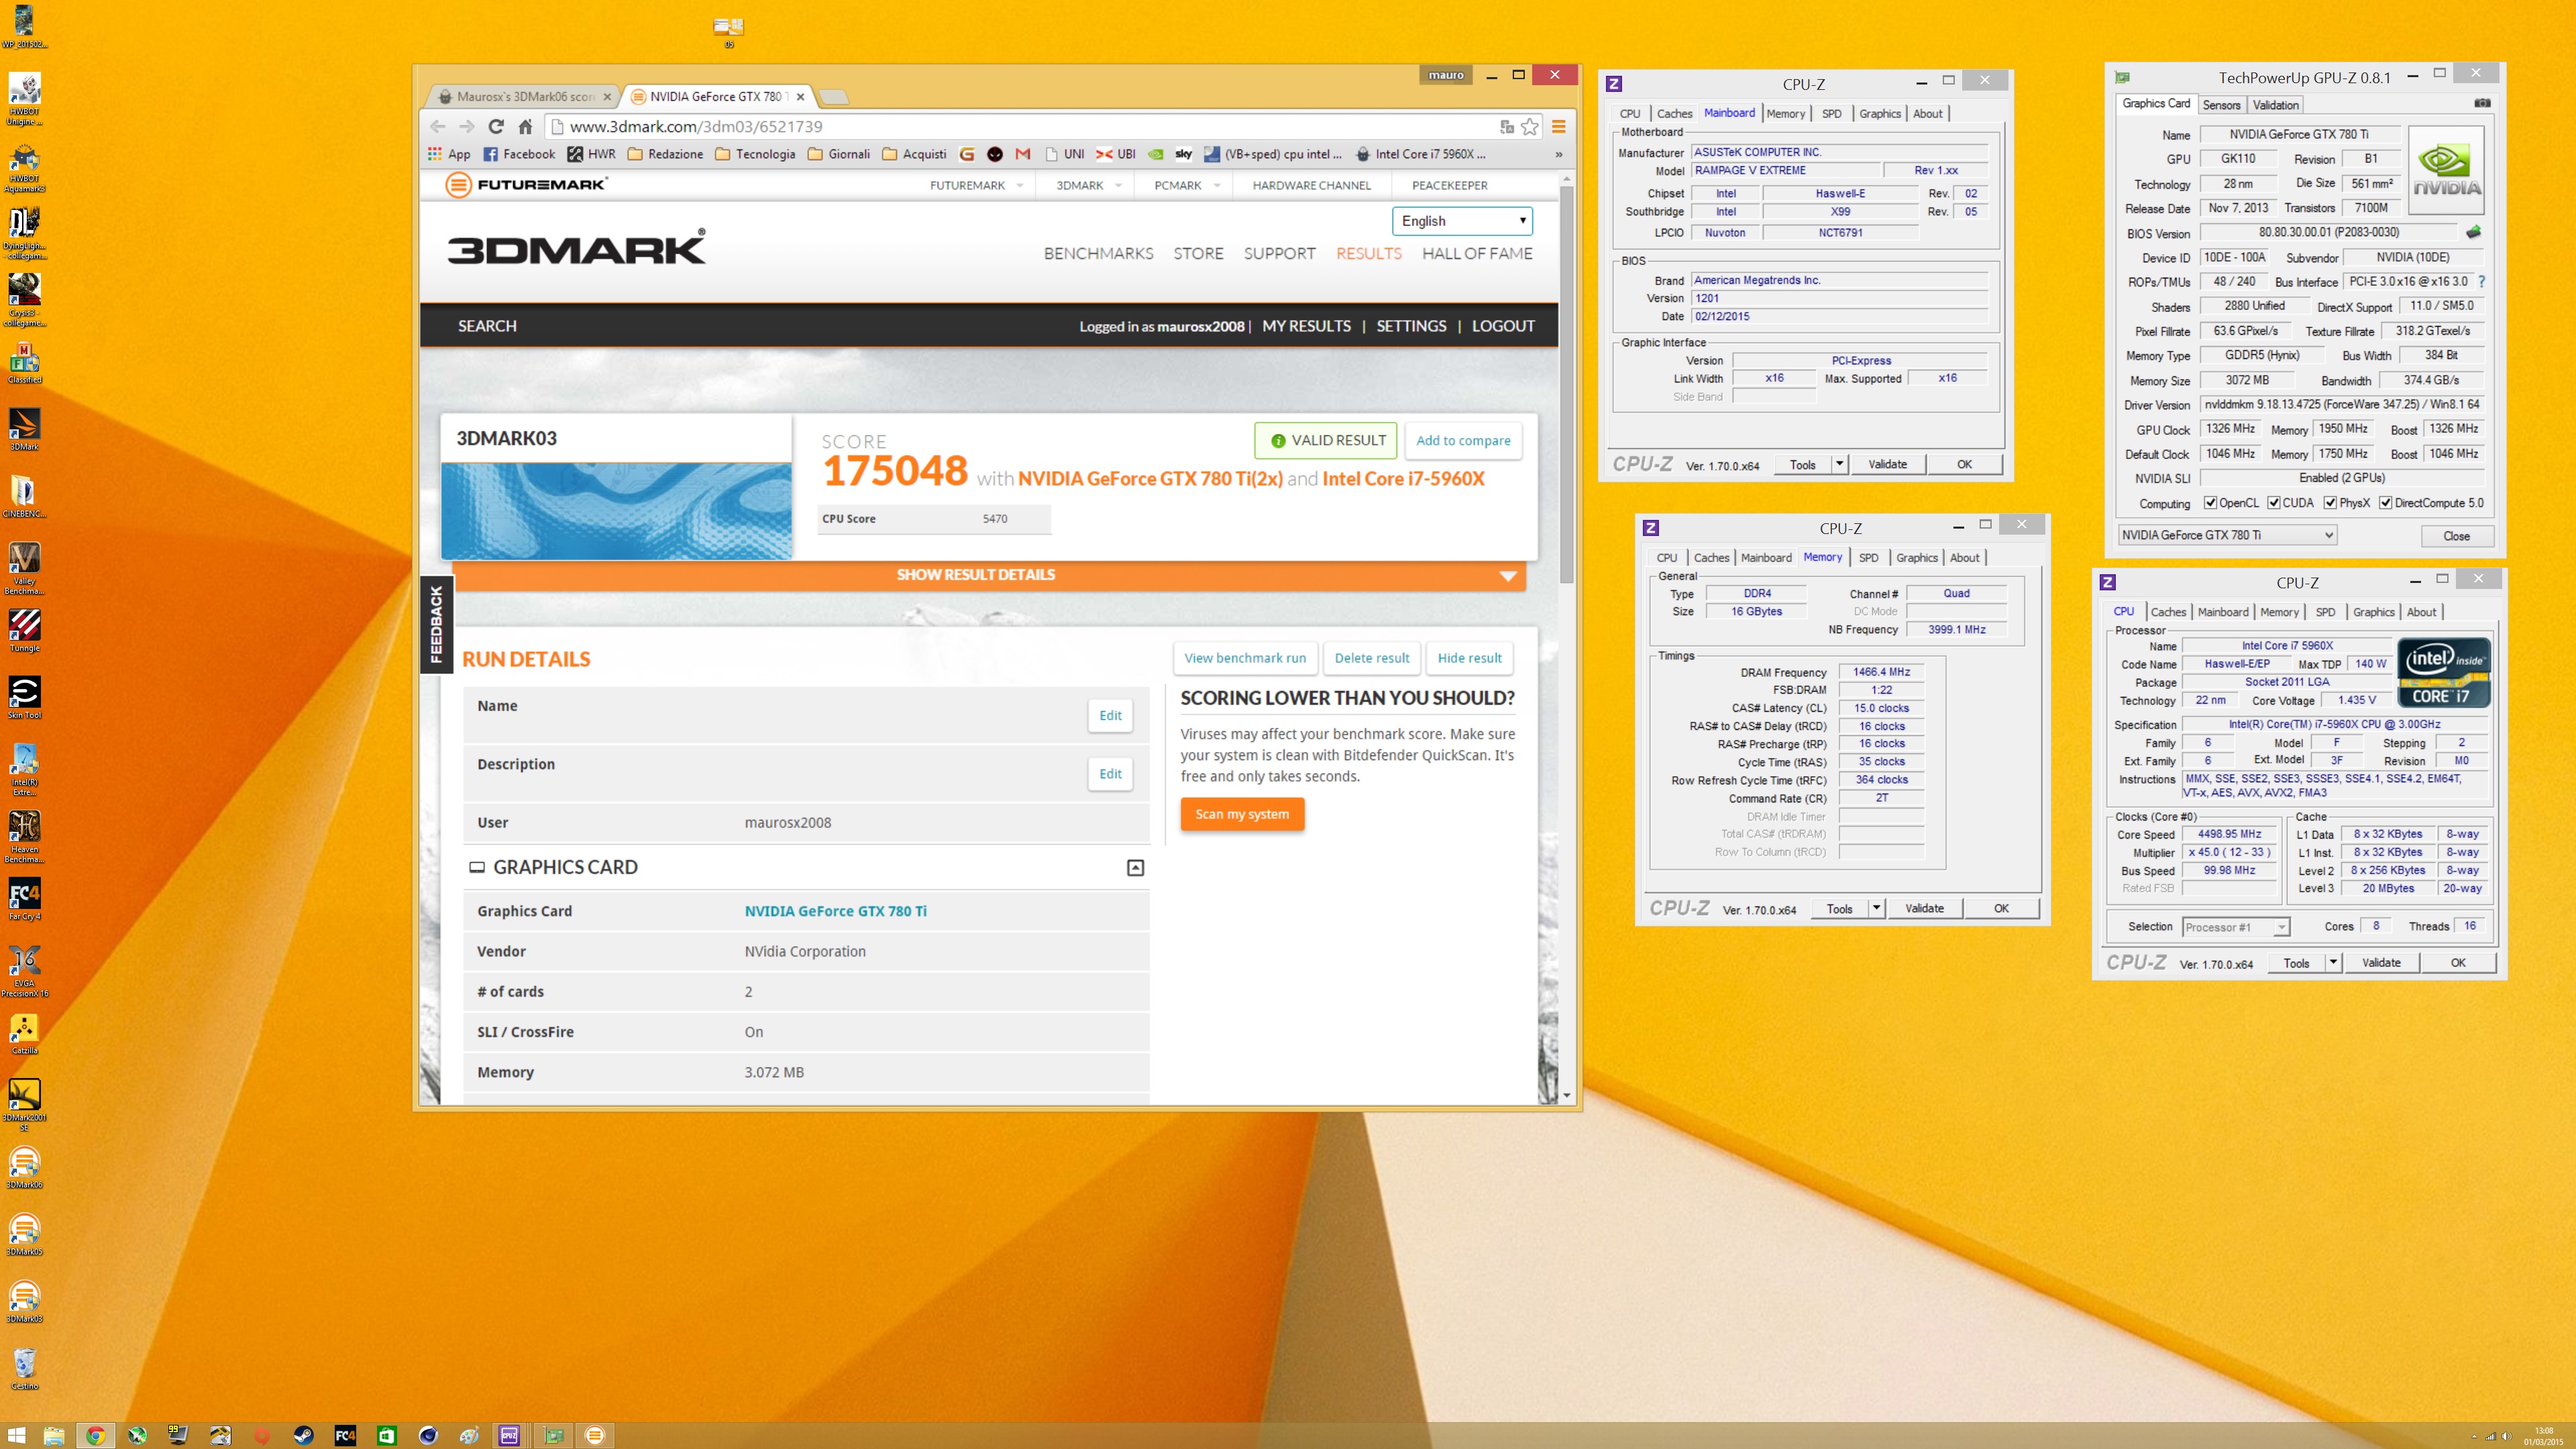Switch to Maurosx's 3DMark06 score tab

524,97
